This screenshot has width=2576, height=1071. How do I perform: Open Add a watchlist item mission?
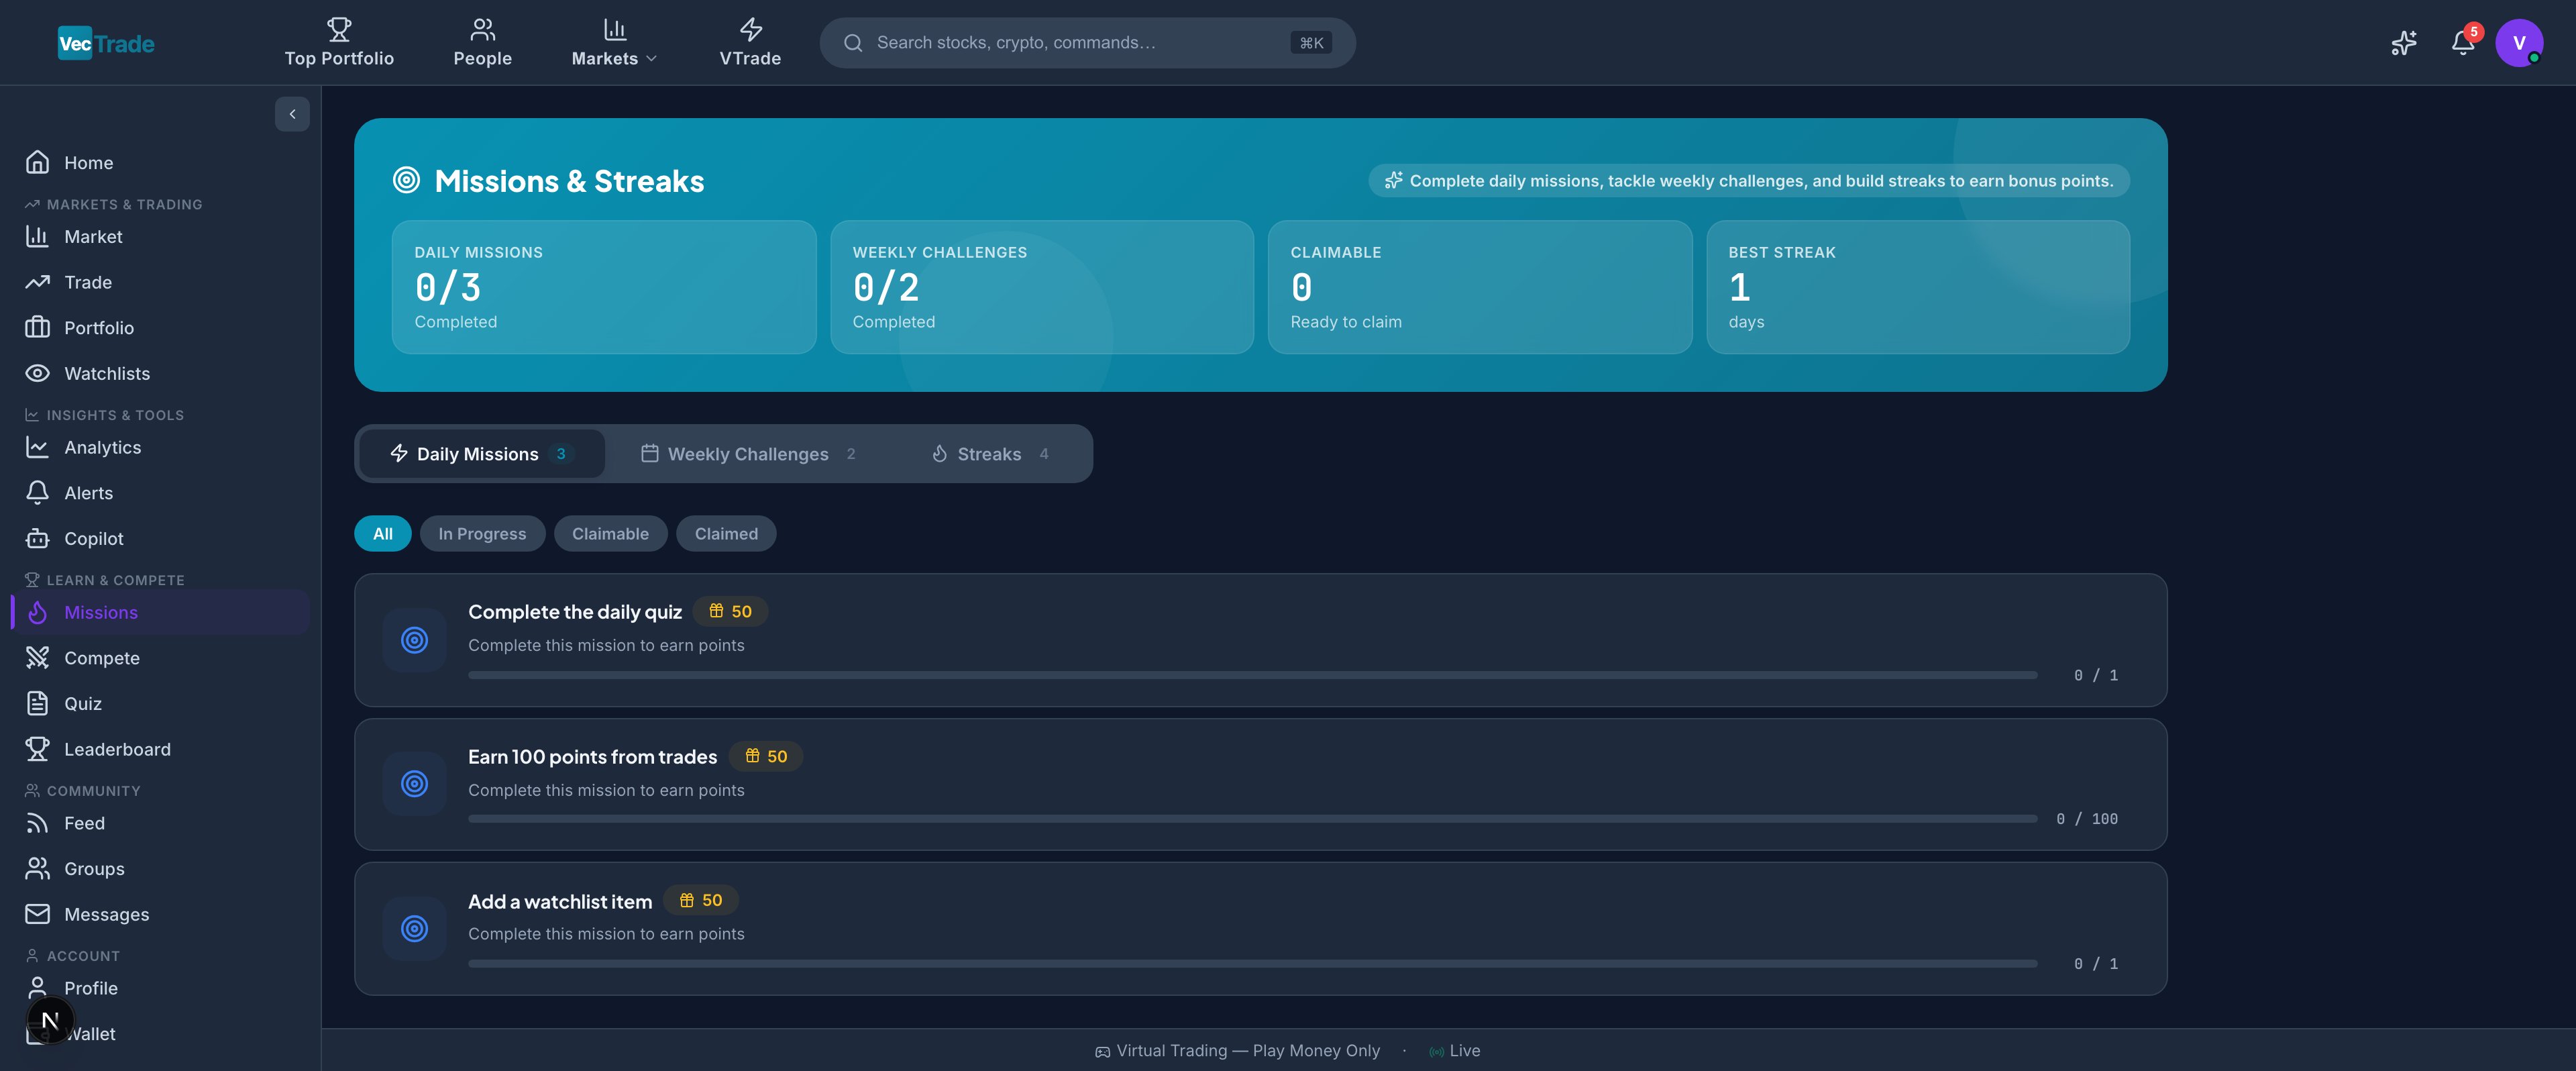[1260, 929]
